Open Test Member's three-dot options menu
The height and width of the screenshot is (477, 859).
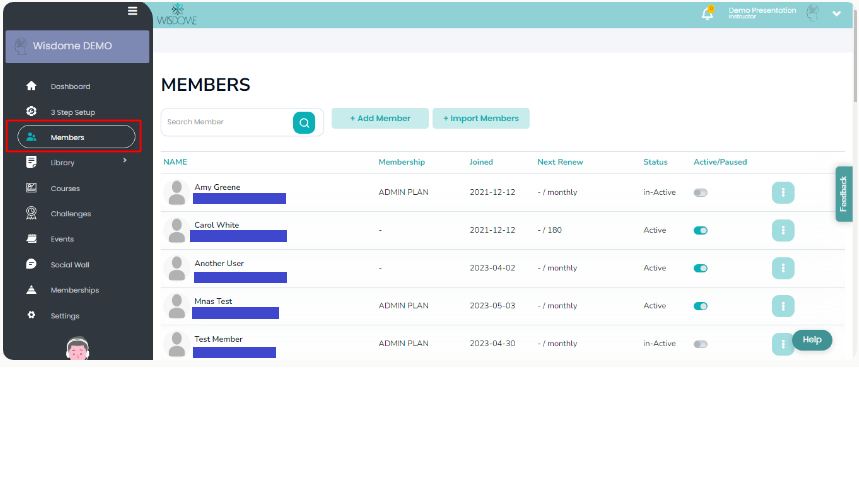[x=783, y=344]
